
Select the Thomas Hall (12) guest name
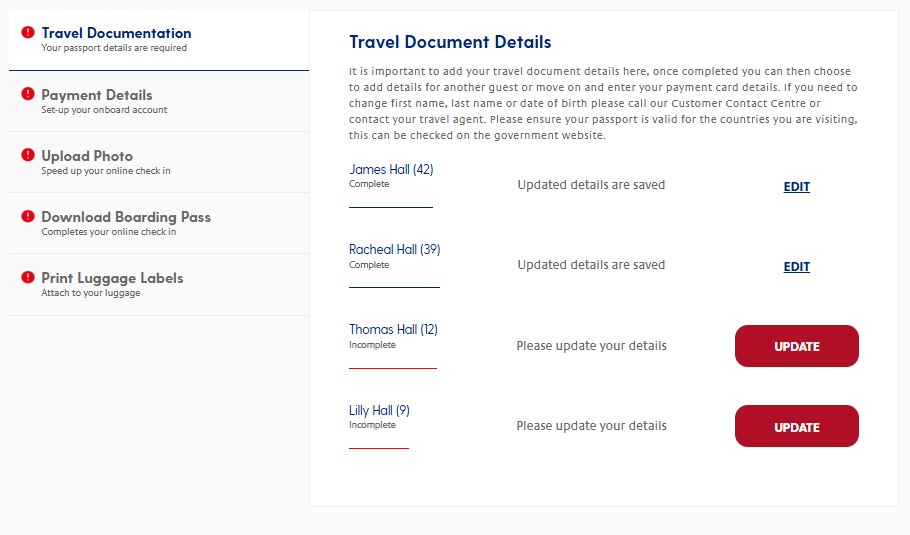pos(393,330)
